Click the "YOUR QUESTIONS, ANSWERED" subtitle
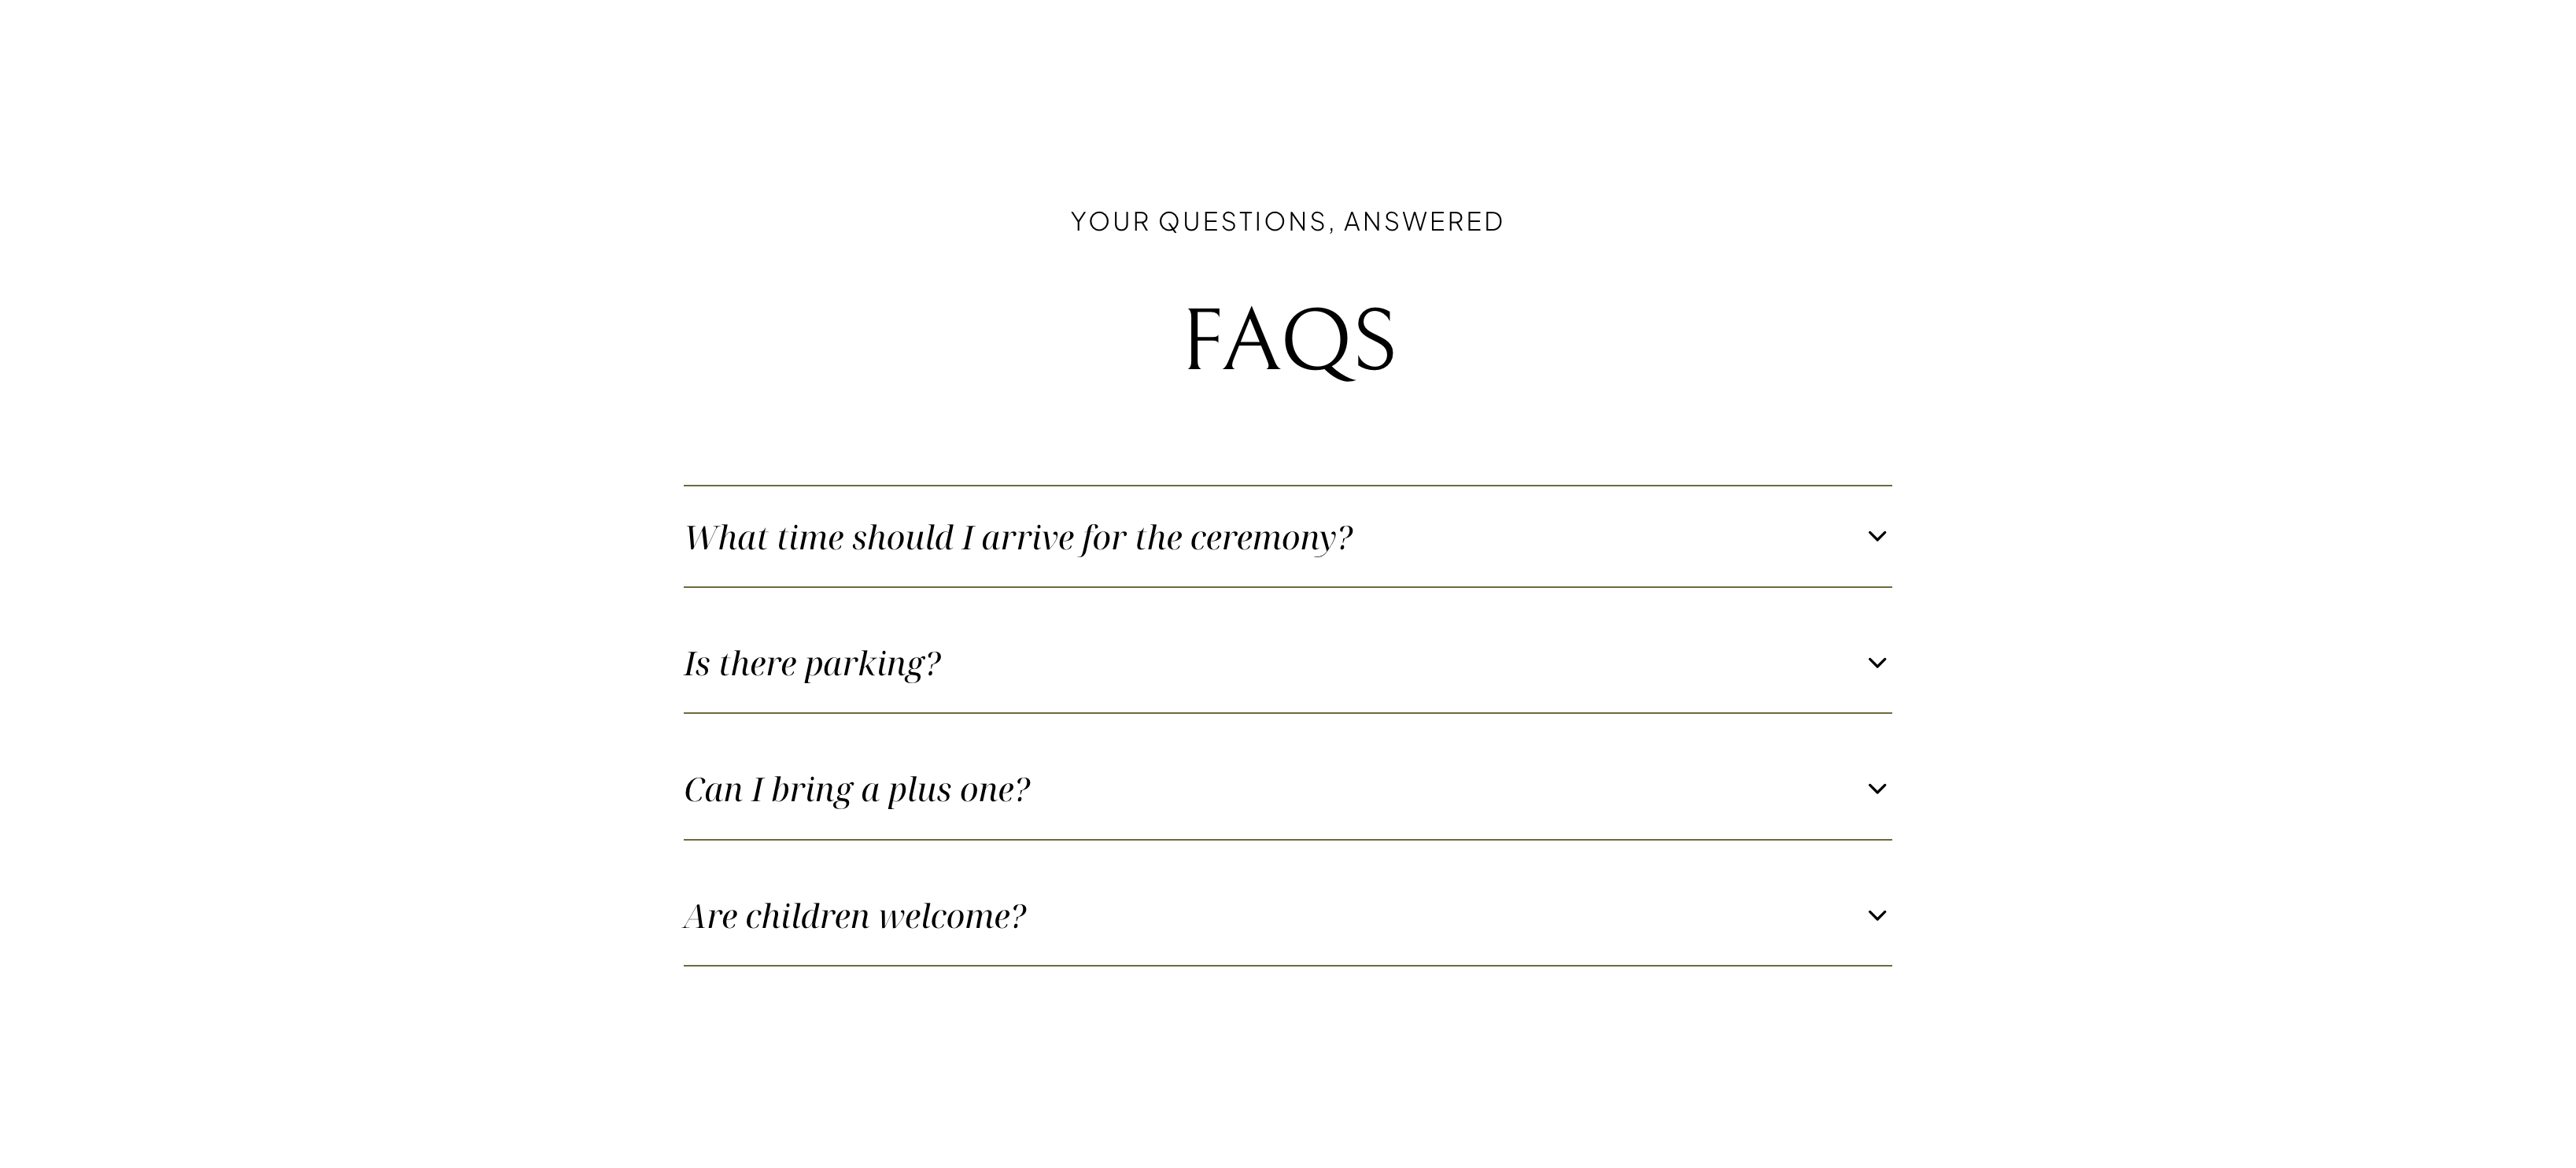 point(1287,221)
